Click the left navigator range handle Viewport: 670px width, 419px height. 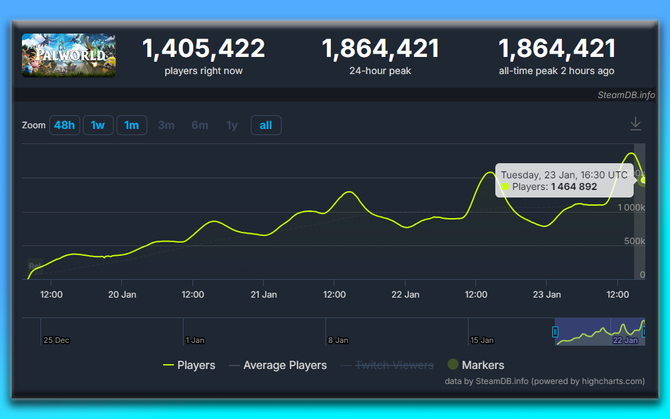click(555, 332)
